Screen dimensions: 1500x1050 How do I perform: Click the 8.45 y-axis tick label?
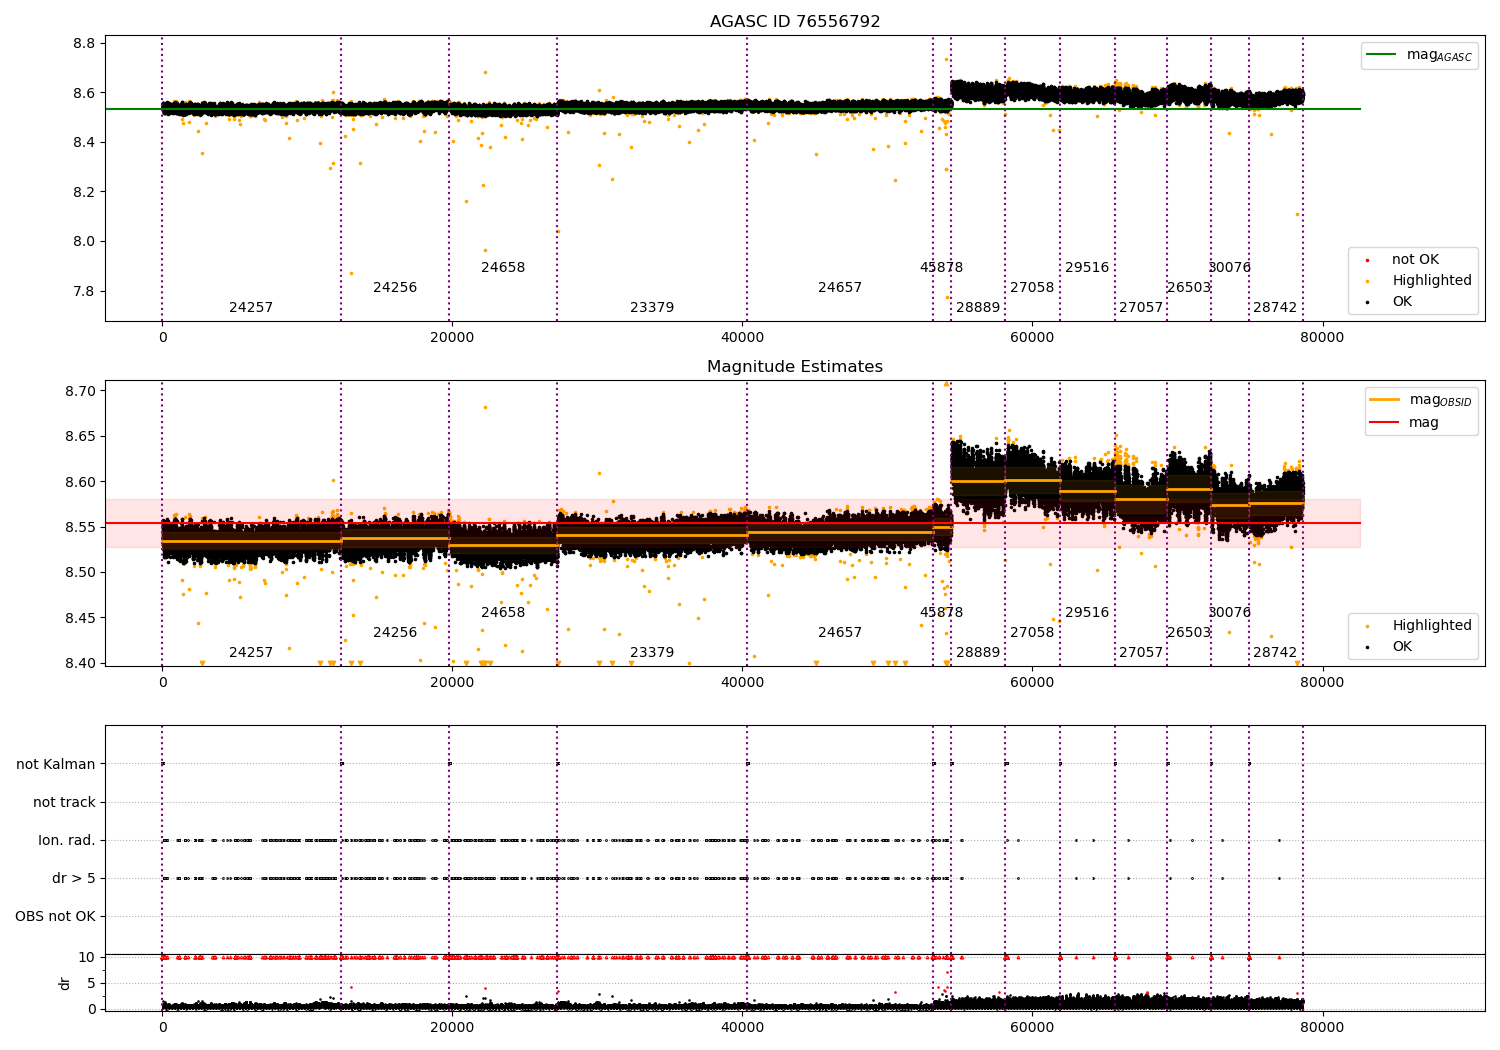pyautogui.click(x=81, y=618)
